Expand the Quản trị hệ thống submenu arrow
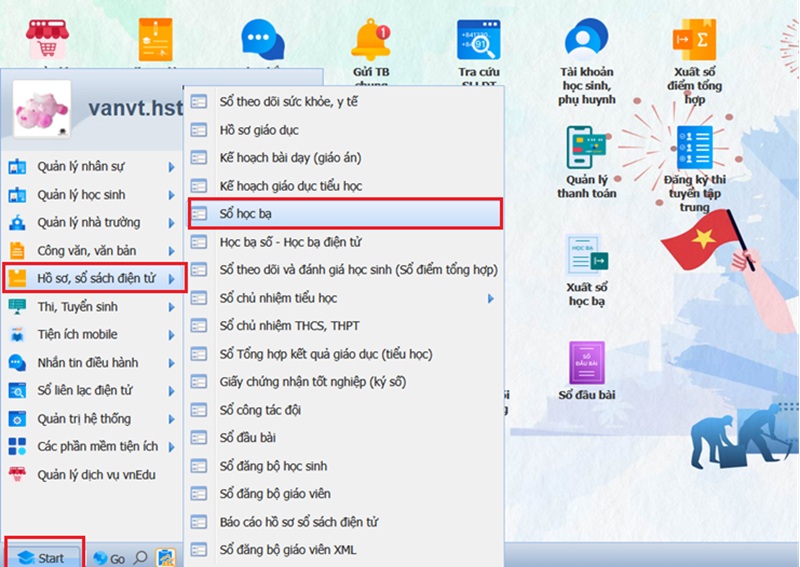Viewport: 800px width, 567px height. tap(171, 420)
